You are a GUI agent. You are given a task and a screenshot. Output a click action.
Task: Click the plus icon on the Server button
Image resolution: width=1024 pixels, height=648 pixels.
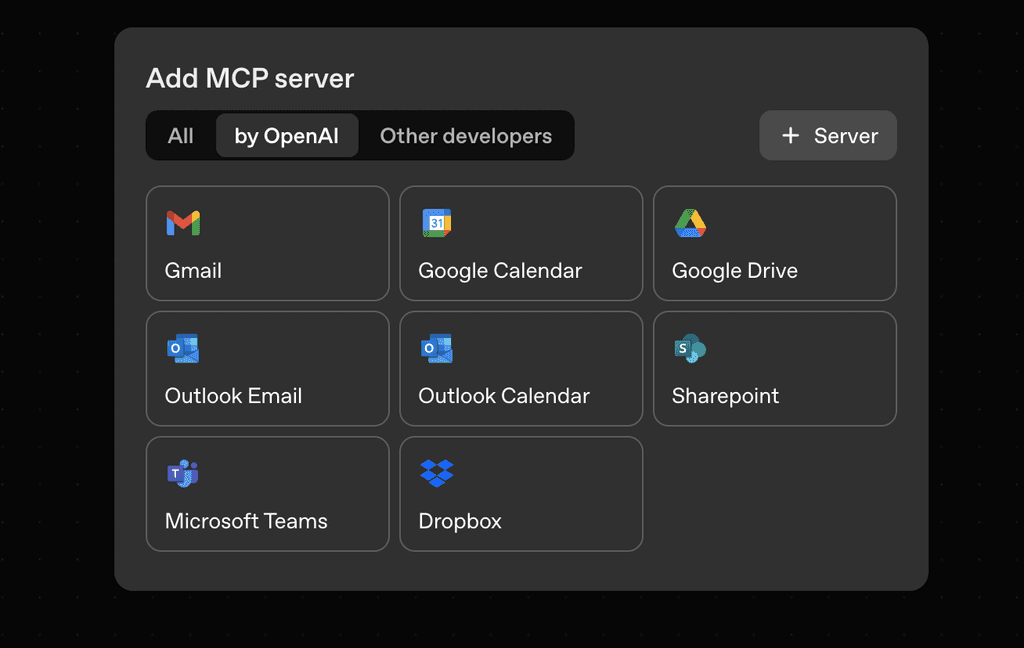coord(791,135)
